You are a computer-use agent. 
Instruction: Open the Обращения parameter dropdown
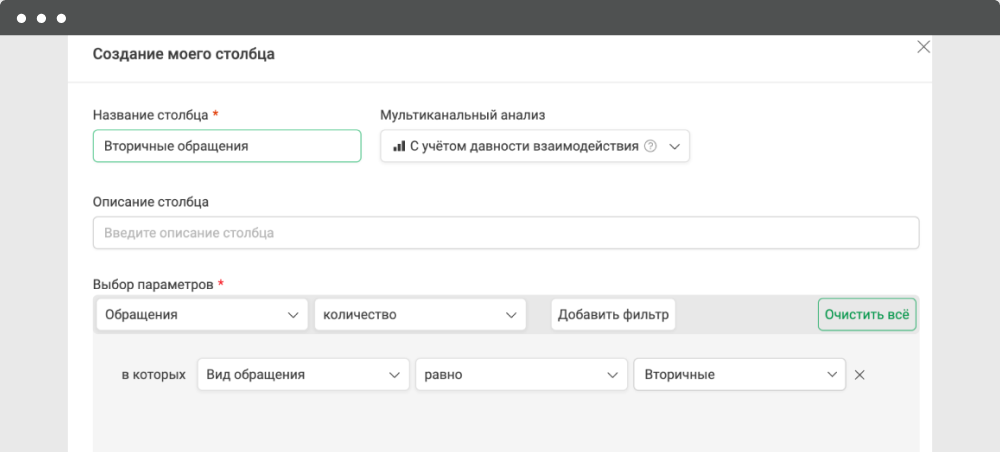click(202, 315)
